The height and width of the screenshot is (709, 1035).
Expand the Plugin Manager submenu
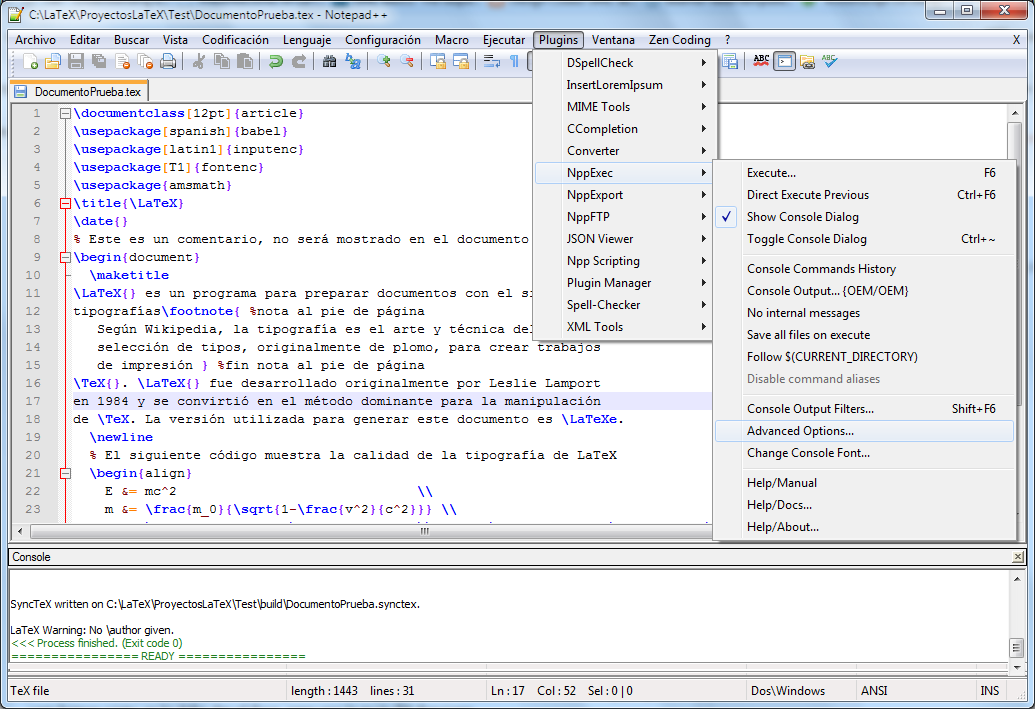tap(623, 283)
